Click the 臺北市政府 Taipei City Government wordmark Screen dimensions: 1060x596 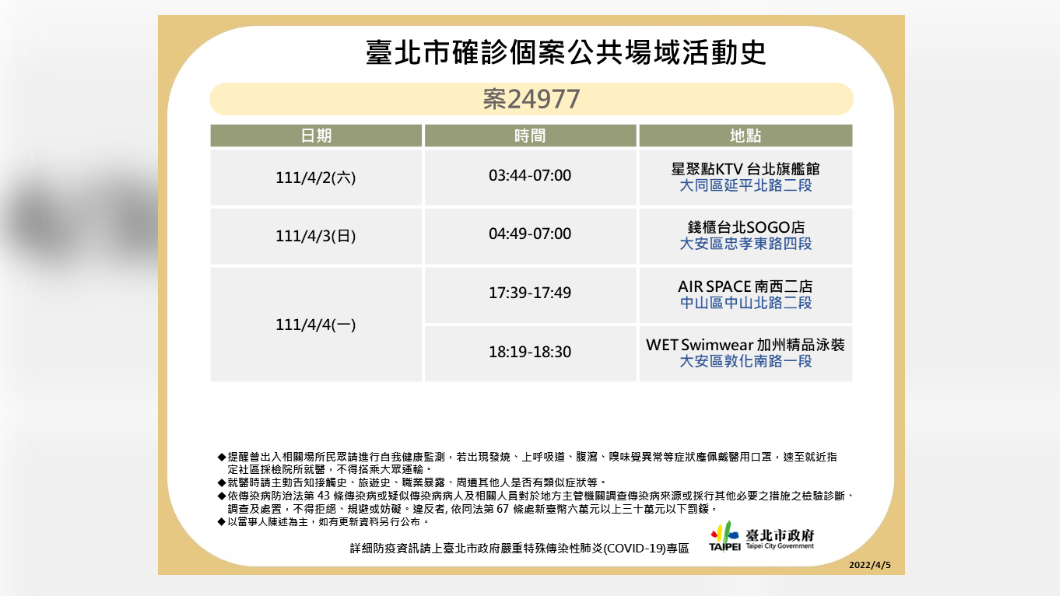(779, 539)
